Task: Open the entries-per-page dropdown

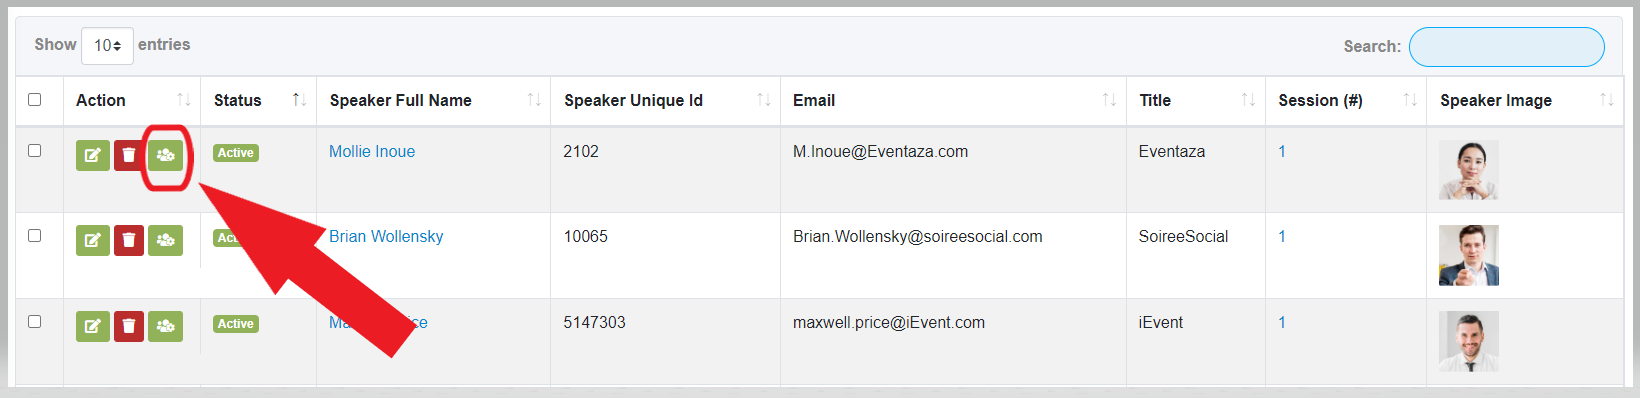Action: click(107, 45)
